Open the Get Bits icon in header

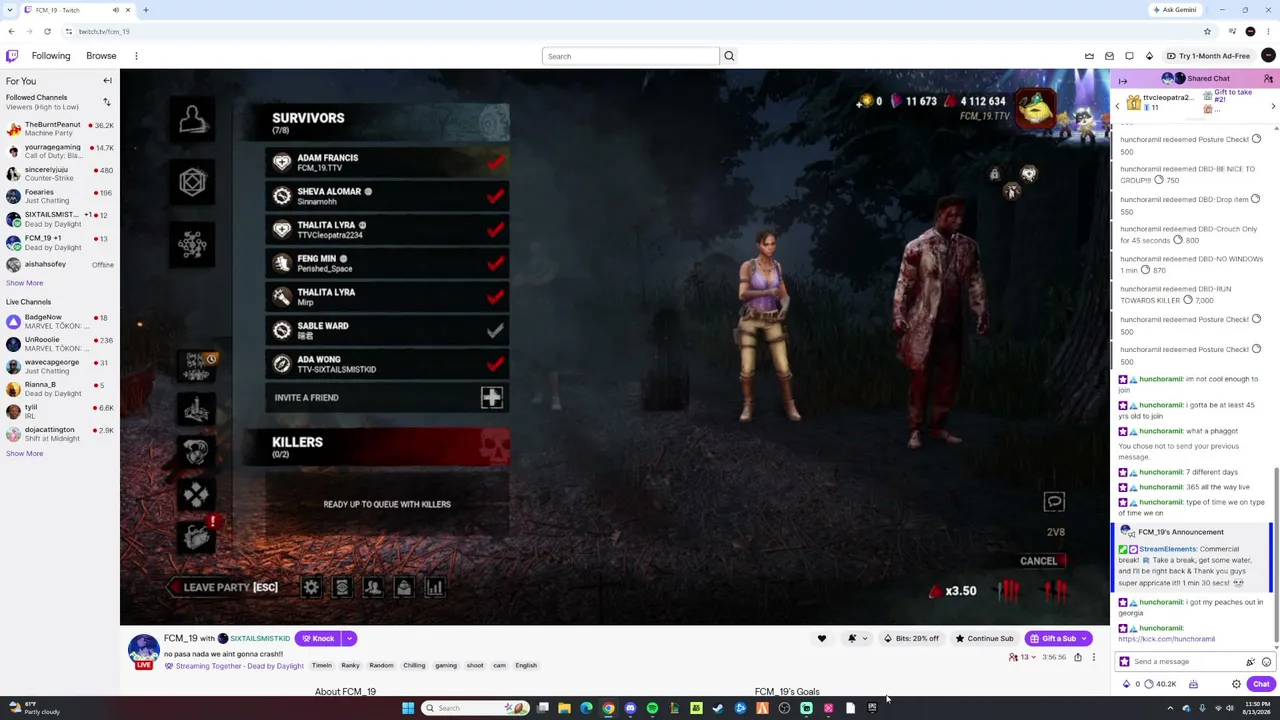pyautogui.click(x=1149, y=56)
